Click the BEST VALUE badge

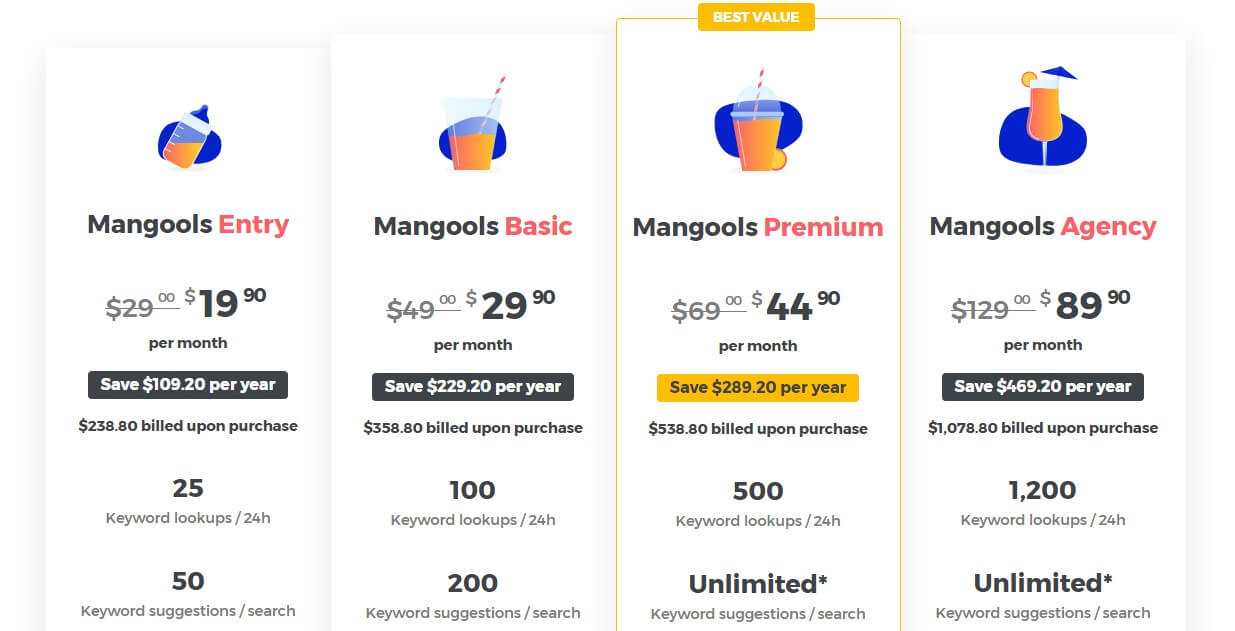757,17
